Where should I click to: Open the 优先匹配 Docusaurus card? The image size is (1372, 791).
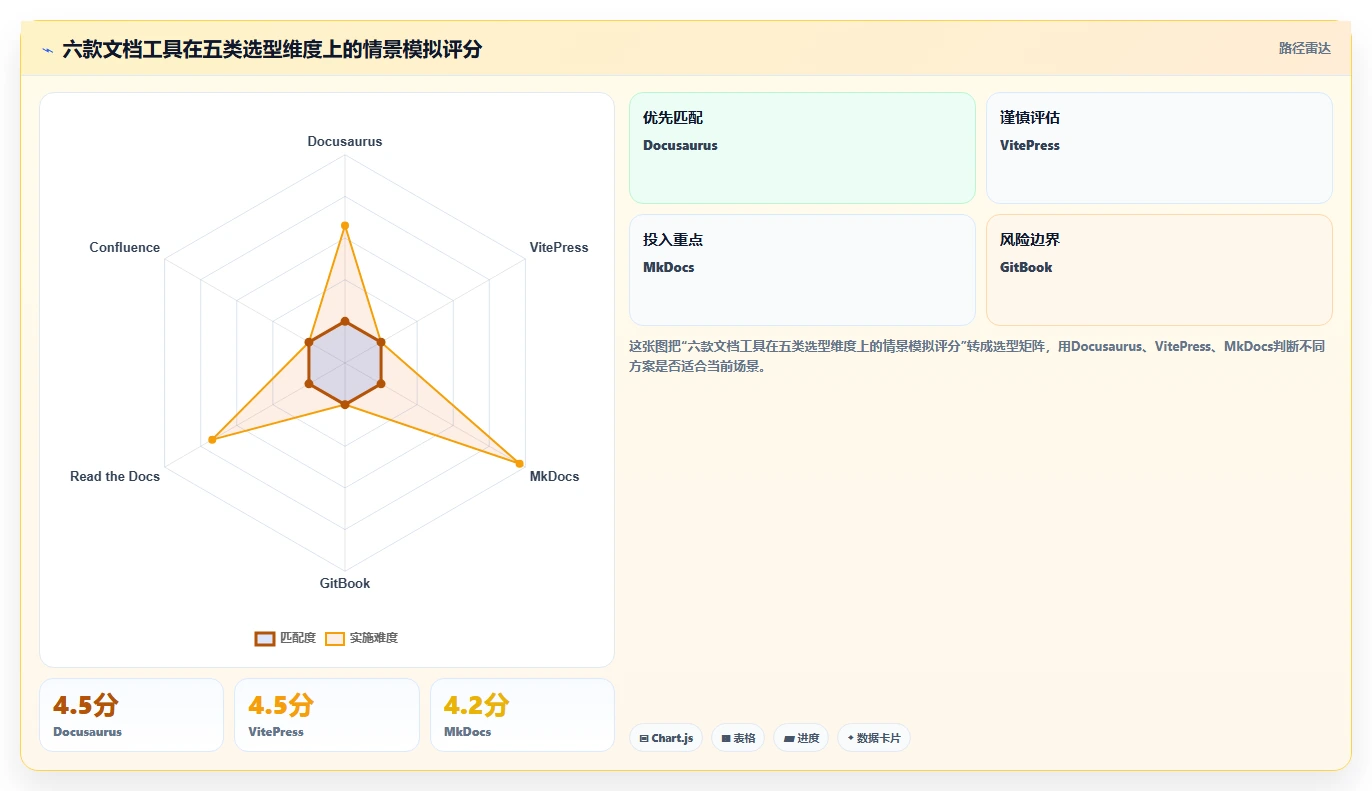coord(802,148)
